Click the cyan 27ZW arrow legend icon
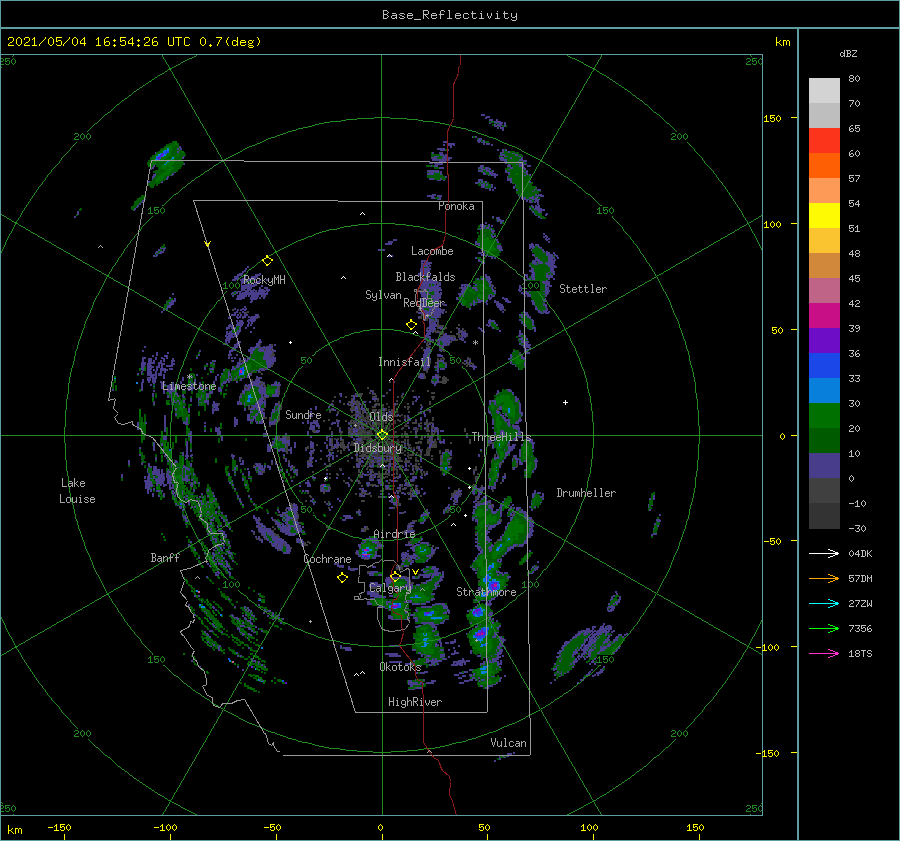The height and width of the screenshot is (841, 900). (x=824, y=603)
